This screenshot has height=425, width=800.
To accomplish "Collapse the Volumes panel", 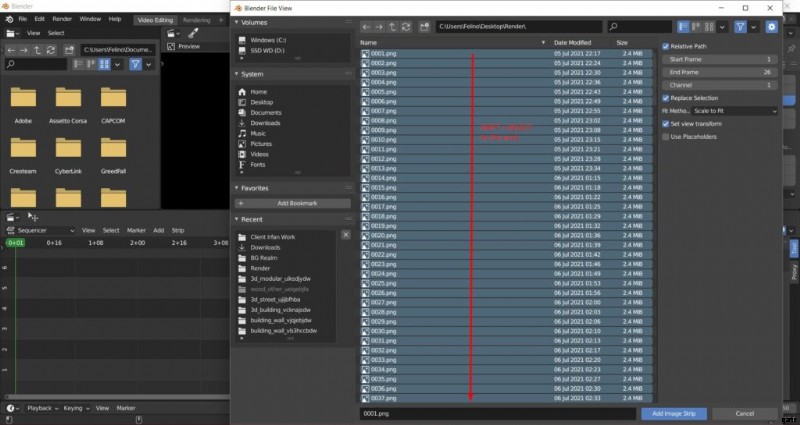I will point(238,21).
